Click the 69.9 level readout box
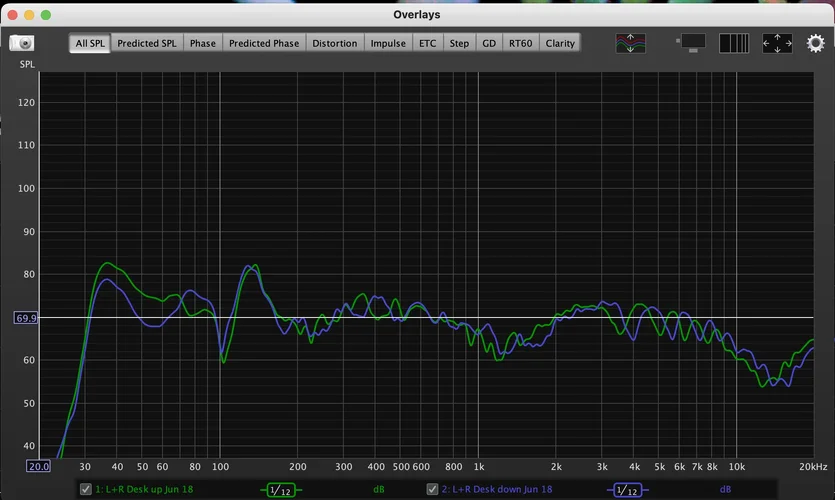The height and width of the screenshot is (500, 835). [26, 318]
